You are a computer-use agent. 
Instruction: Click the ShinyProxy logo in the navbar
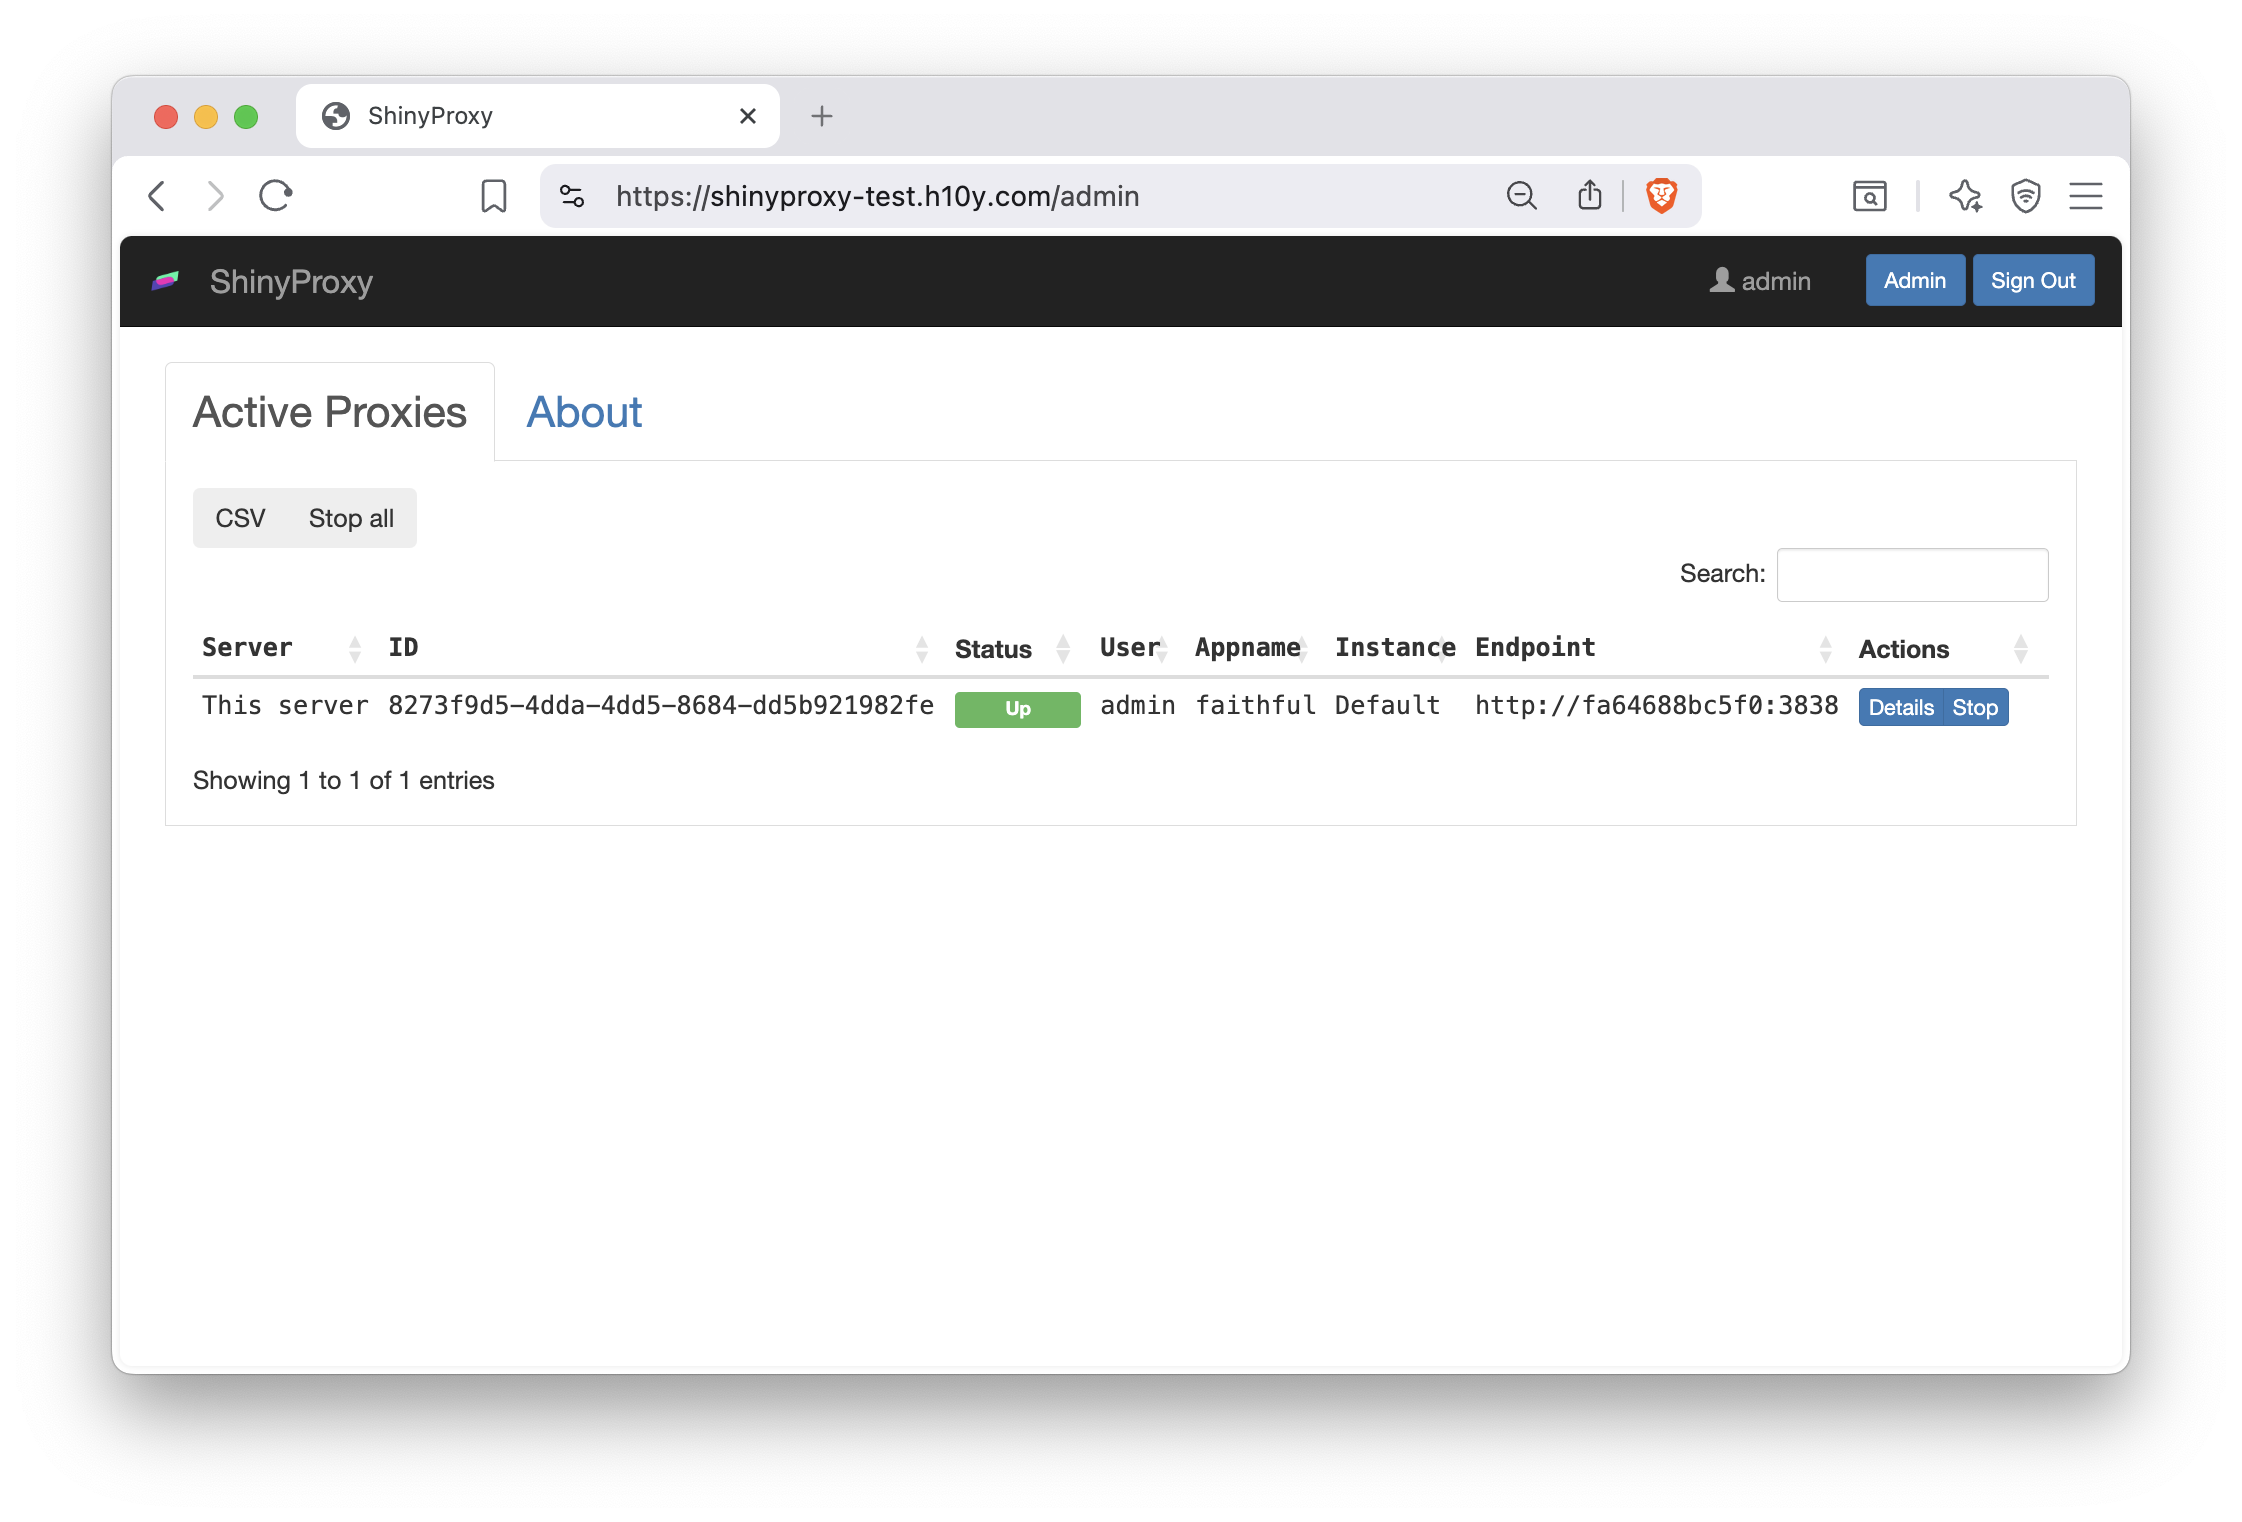[x=166, y=281]
